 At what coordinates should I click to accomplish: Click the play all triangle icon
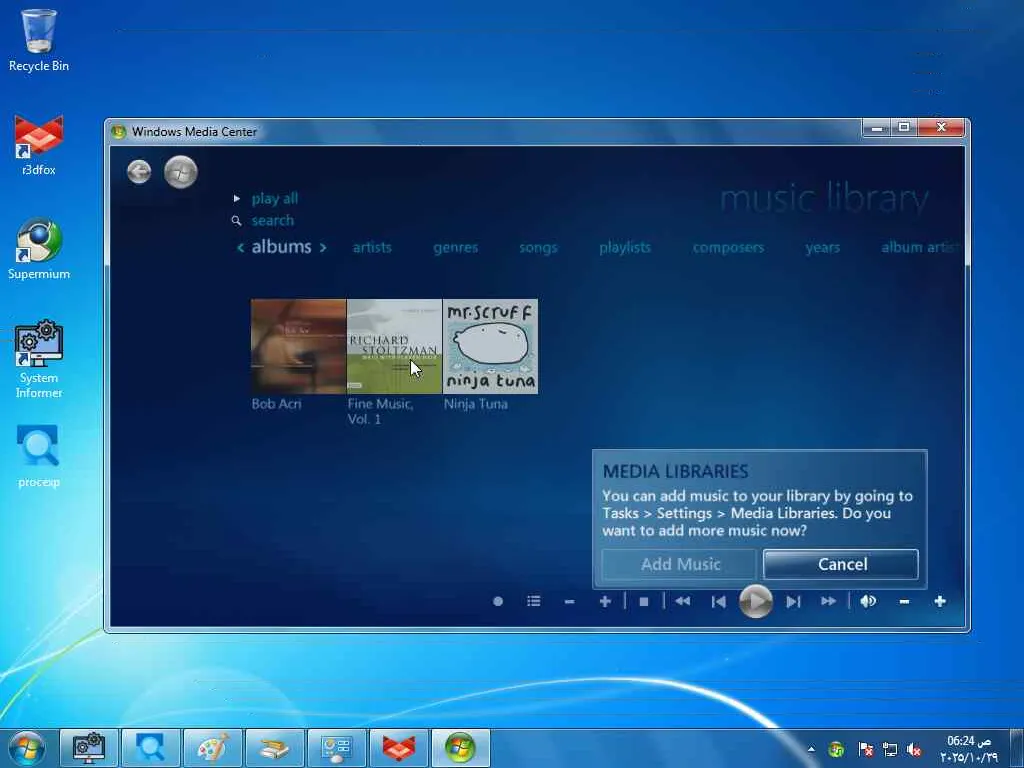(237, 199)
